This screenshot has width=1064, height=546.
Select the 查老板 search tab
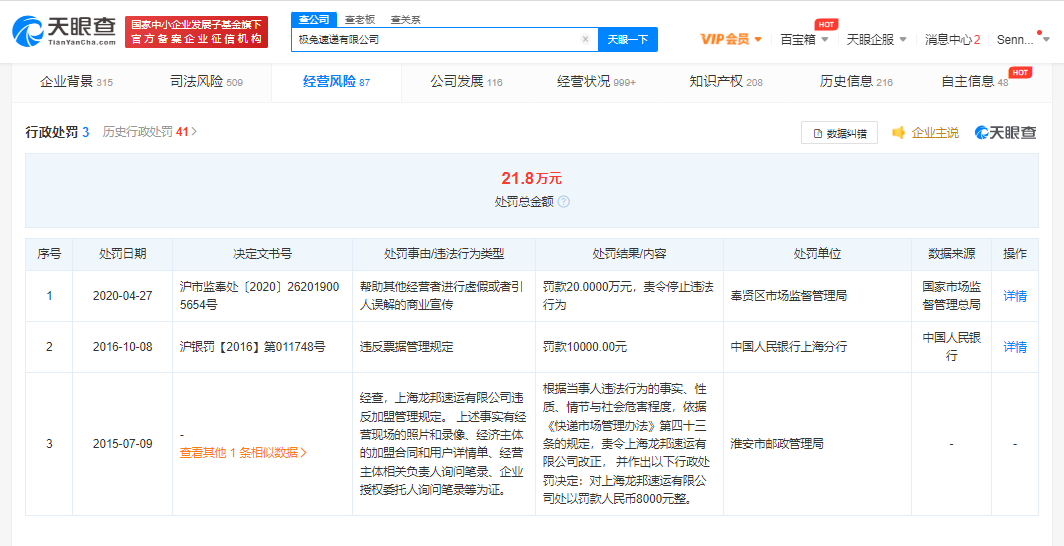pyautogui.click(x=360, y=20)
